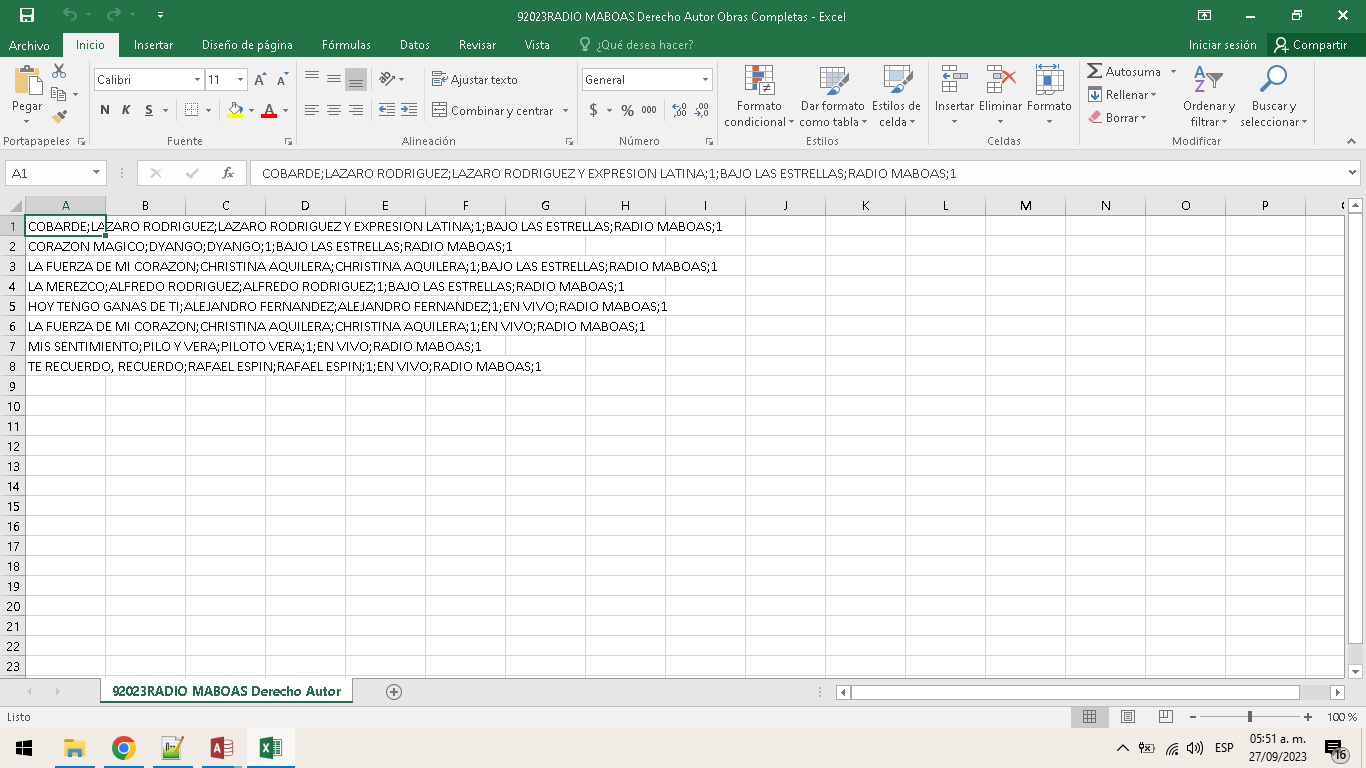Image resolution: width=1366 pixels, height=768 pixels.
Task: Apply the borders icon in the Fuente group
Action: [192, 110]
